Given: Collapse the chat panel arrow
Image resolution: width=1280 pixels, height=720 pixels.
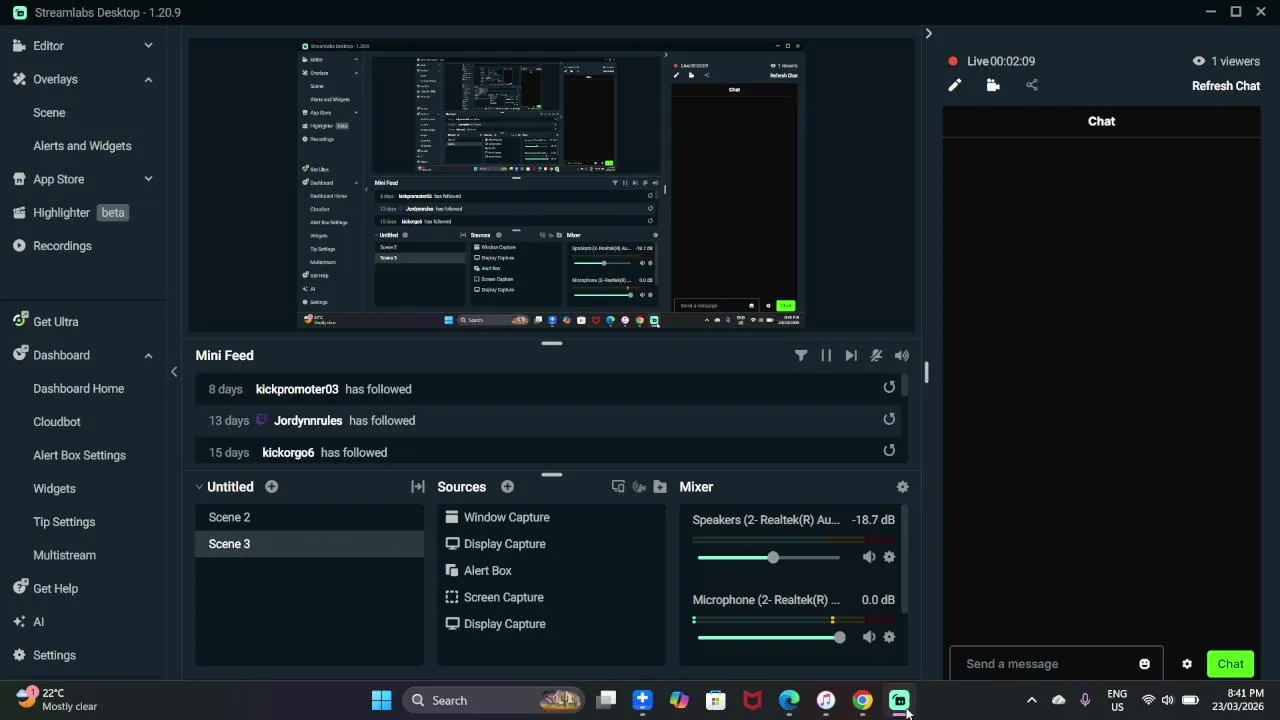Looking at the screenshot, I should tap(928, 34).
